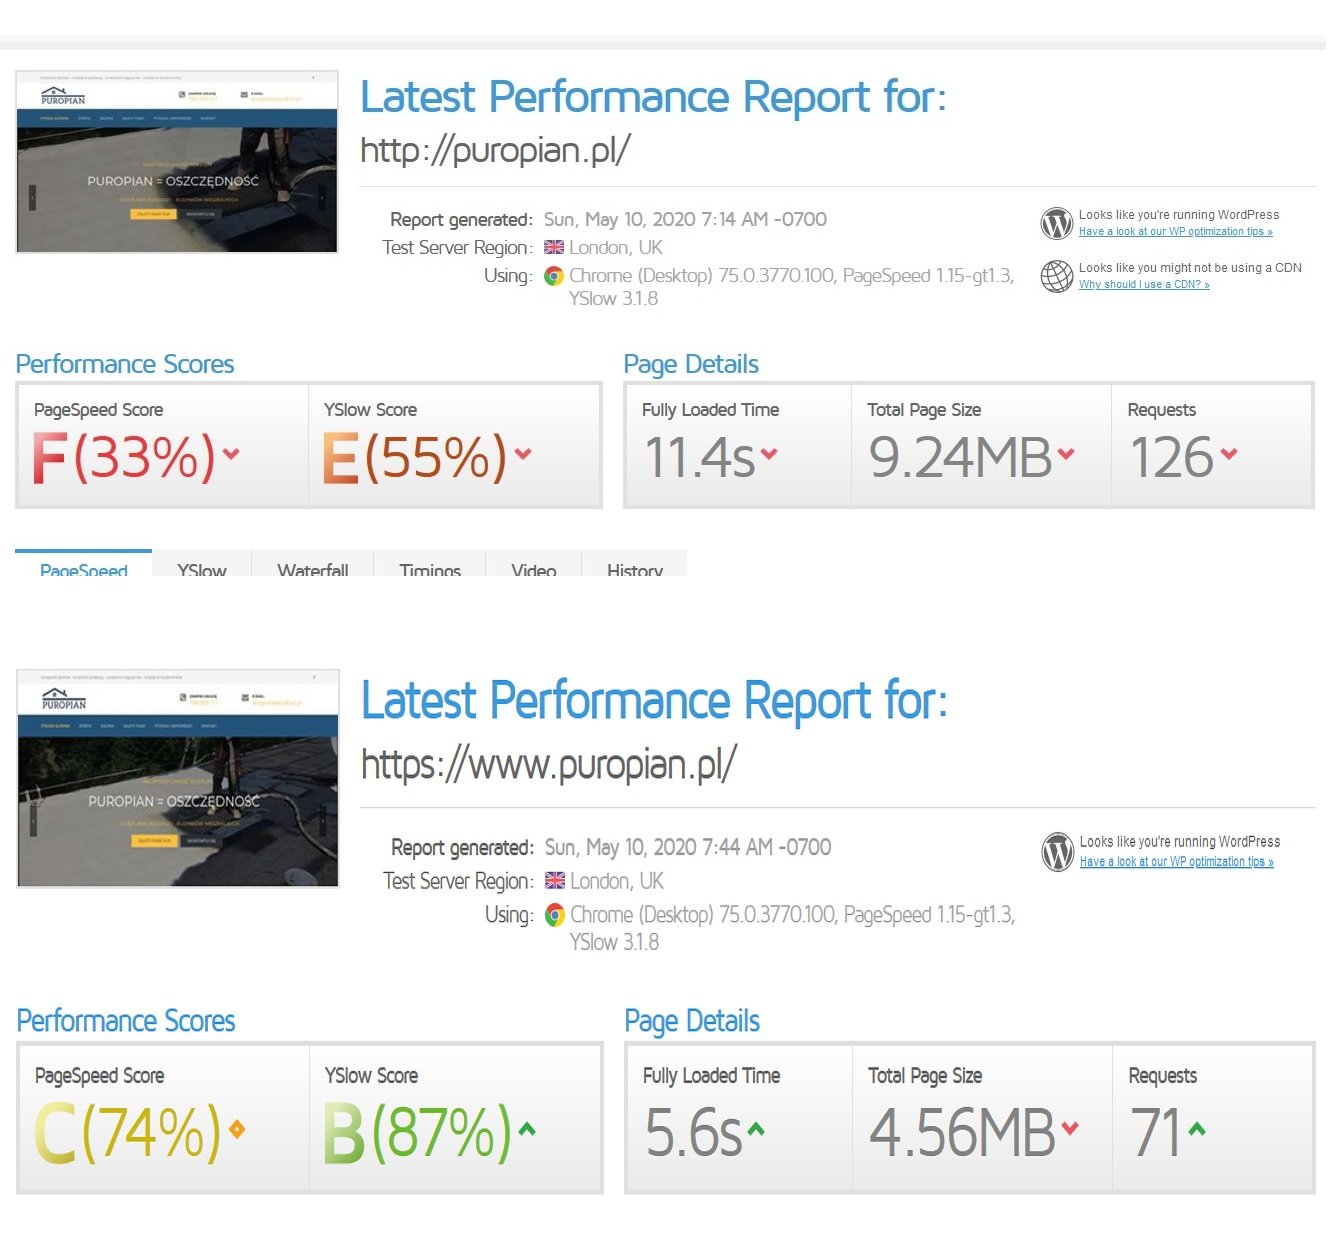
Task: Select the History tab
Action: (634, 568)
